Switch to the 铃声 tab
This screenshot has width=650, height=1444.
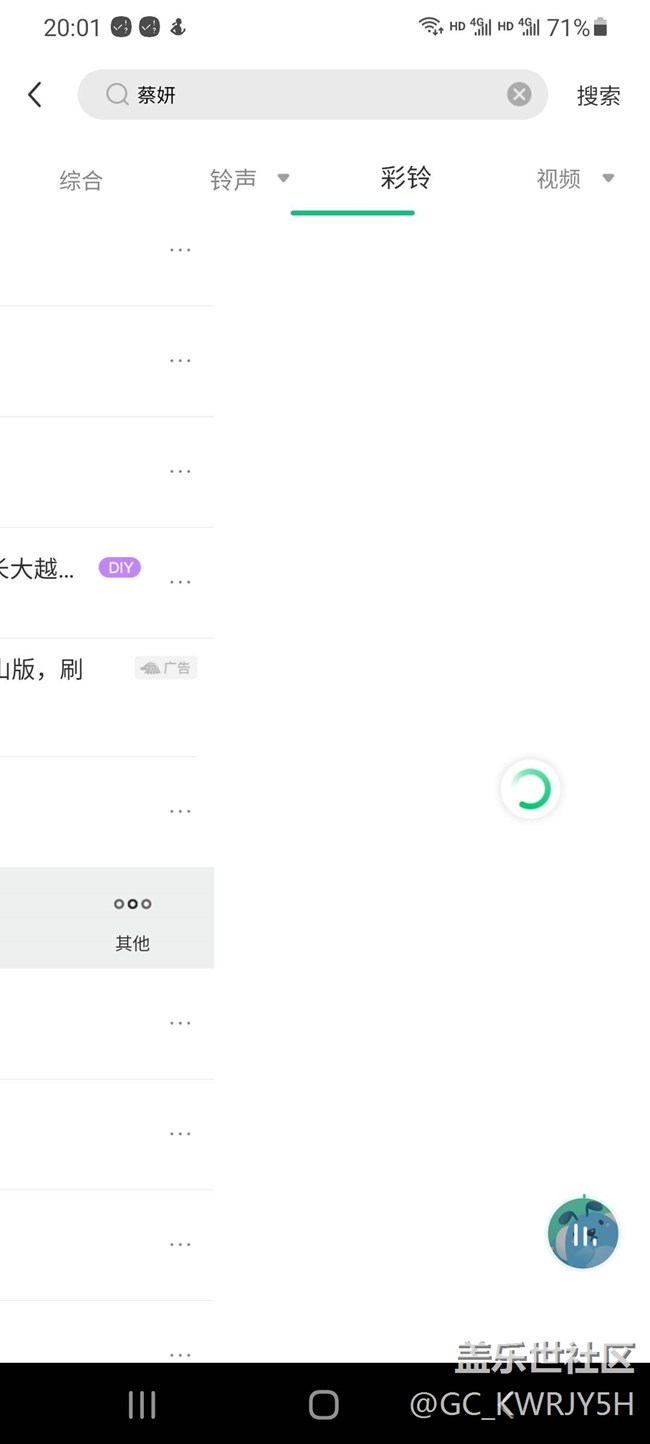tap(233, 179)
